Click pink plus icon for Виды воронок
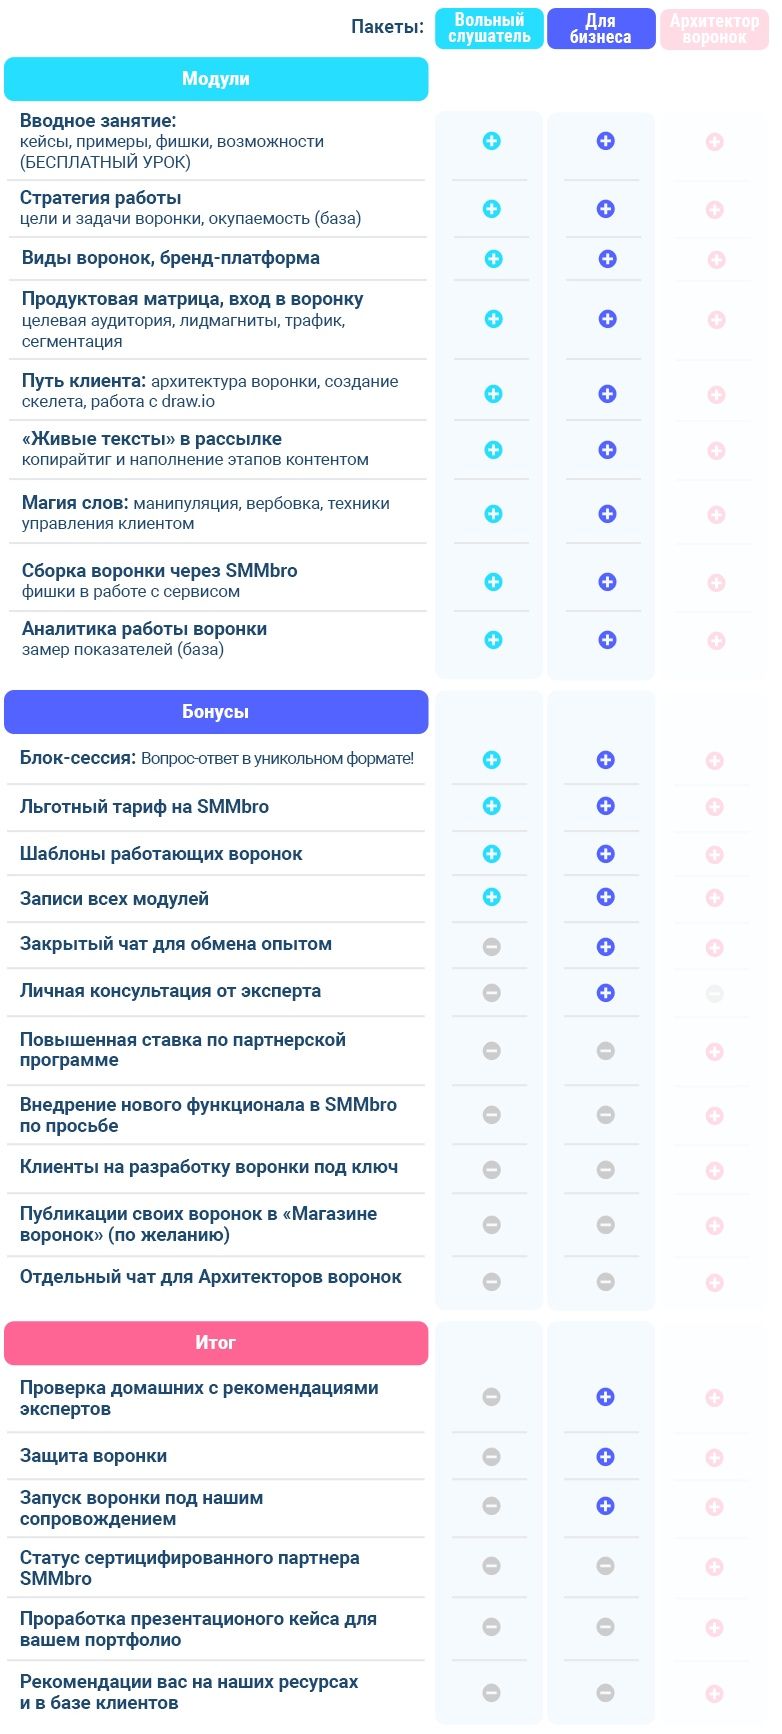This screenshot has height=1734, width=782. click(x=716, y=260)
